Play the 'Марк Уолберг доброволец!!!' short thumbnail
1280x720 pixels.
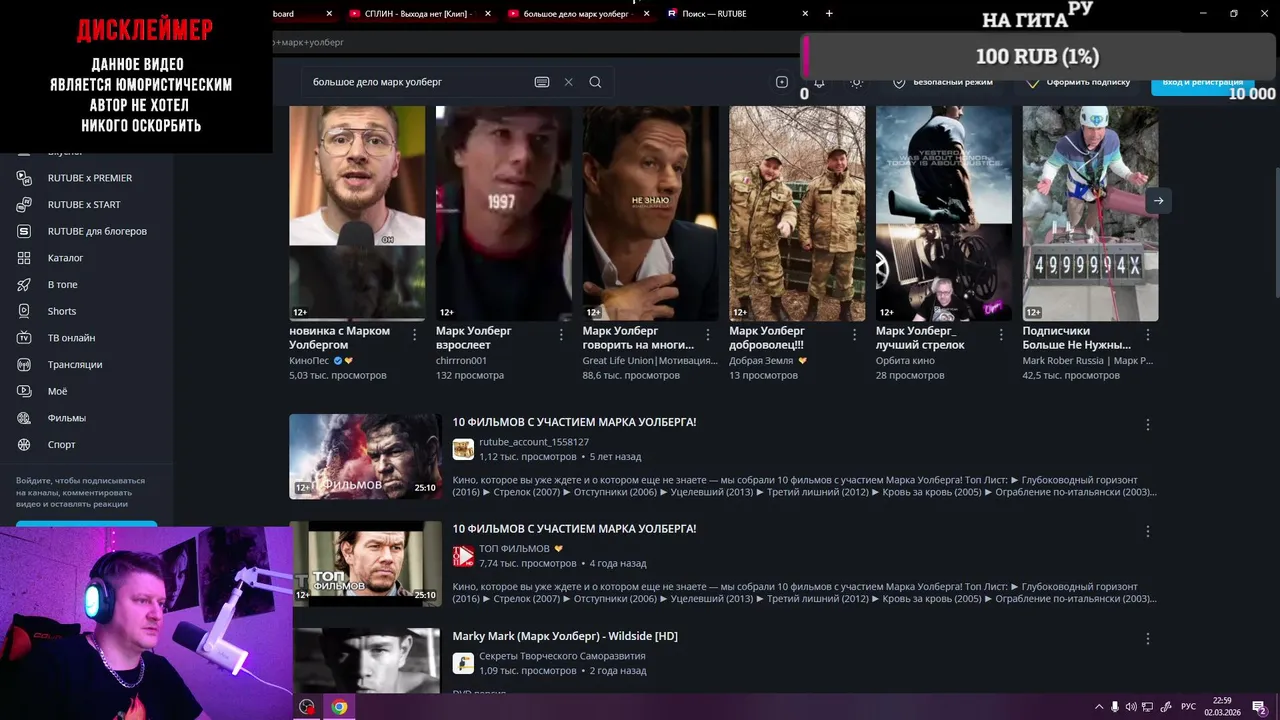point(797,213)
